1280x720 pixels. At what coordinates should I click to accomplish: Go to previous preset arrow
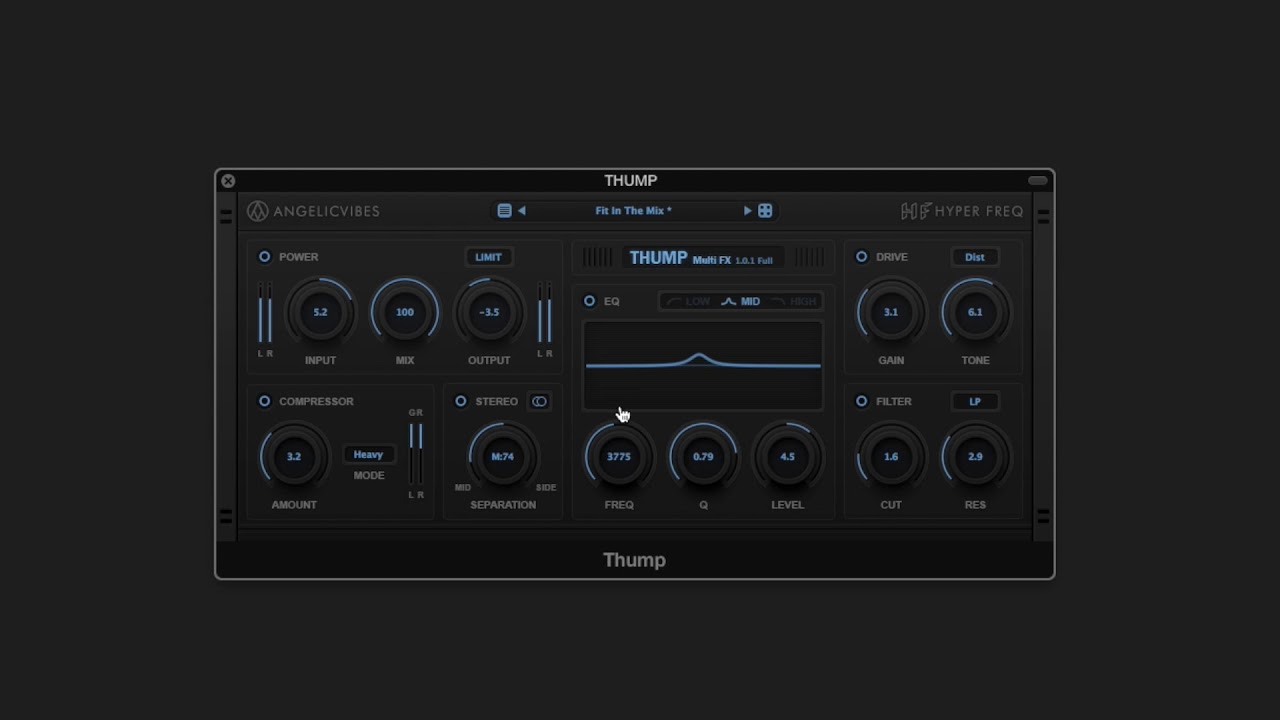pos(522,211)
